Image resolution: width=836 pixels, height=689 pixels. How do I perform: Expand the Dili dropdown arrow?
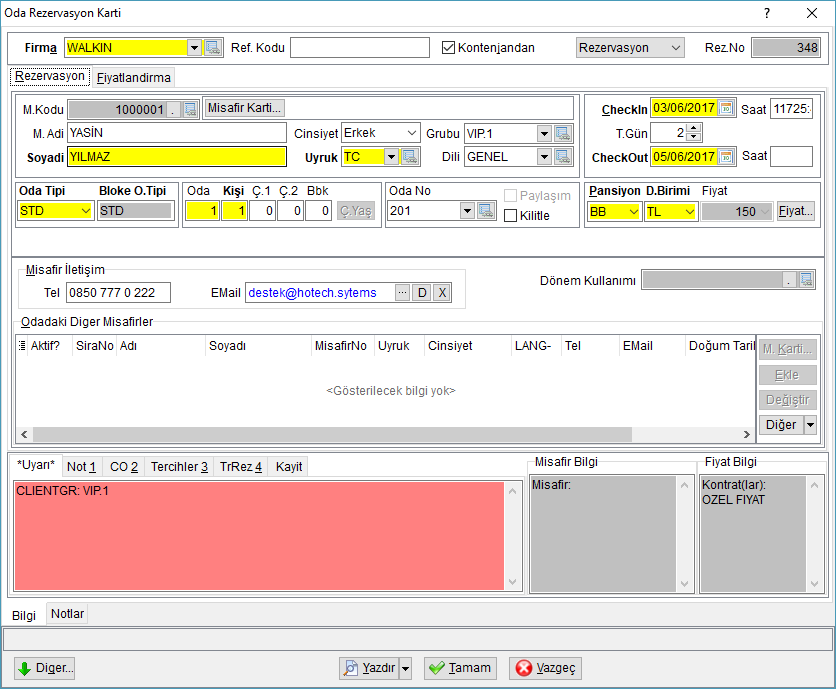pyautogui.click(x=544, y=157)
